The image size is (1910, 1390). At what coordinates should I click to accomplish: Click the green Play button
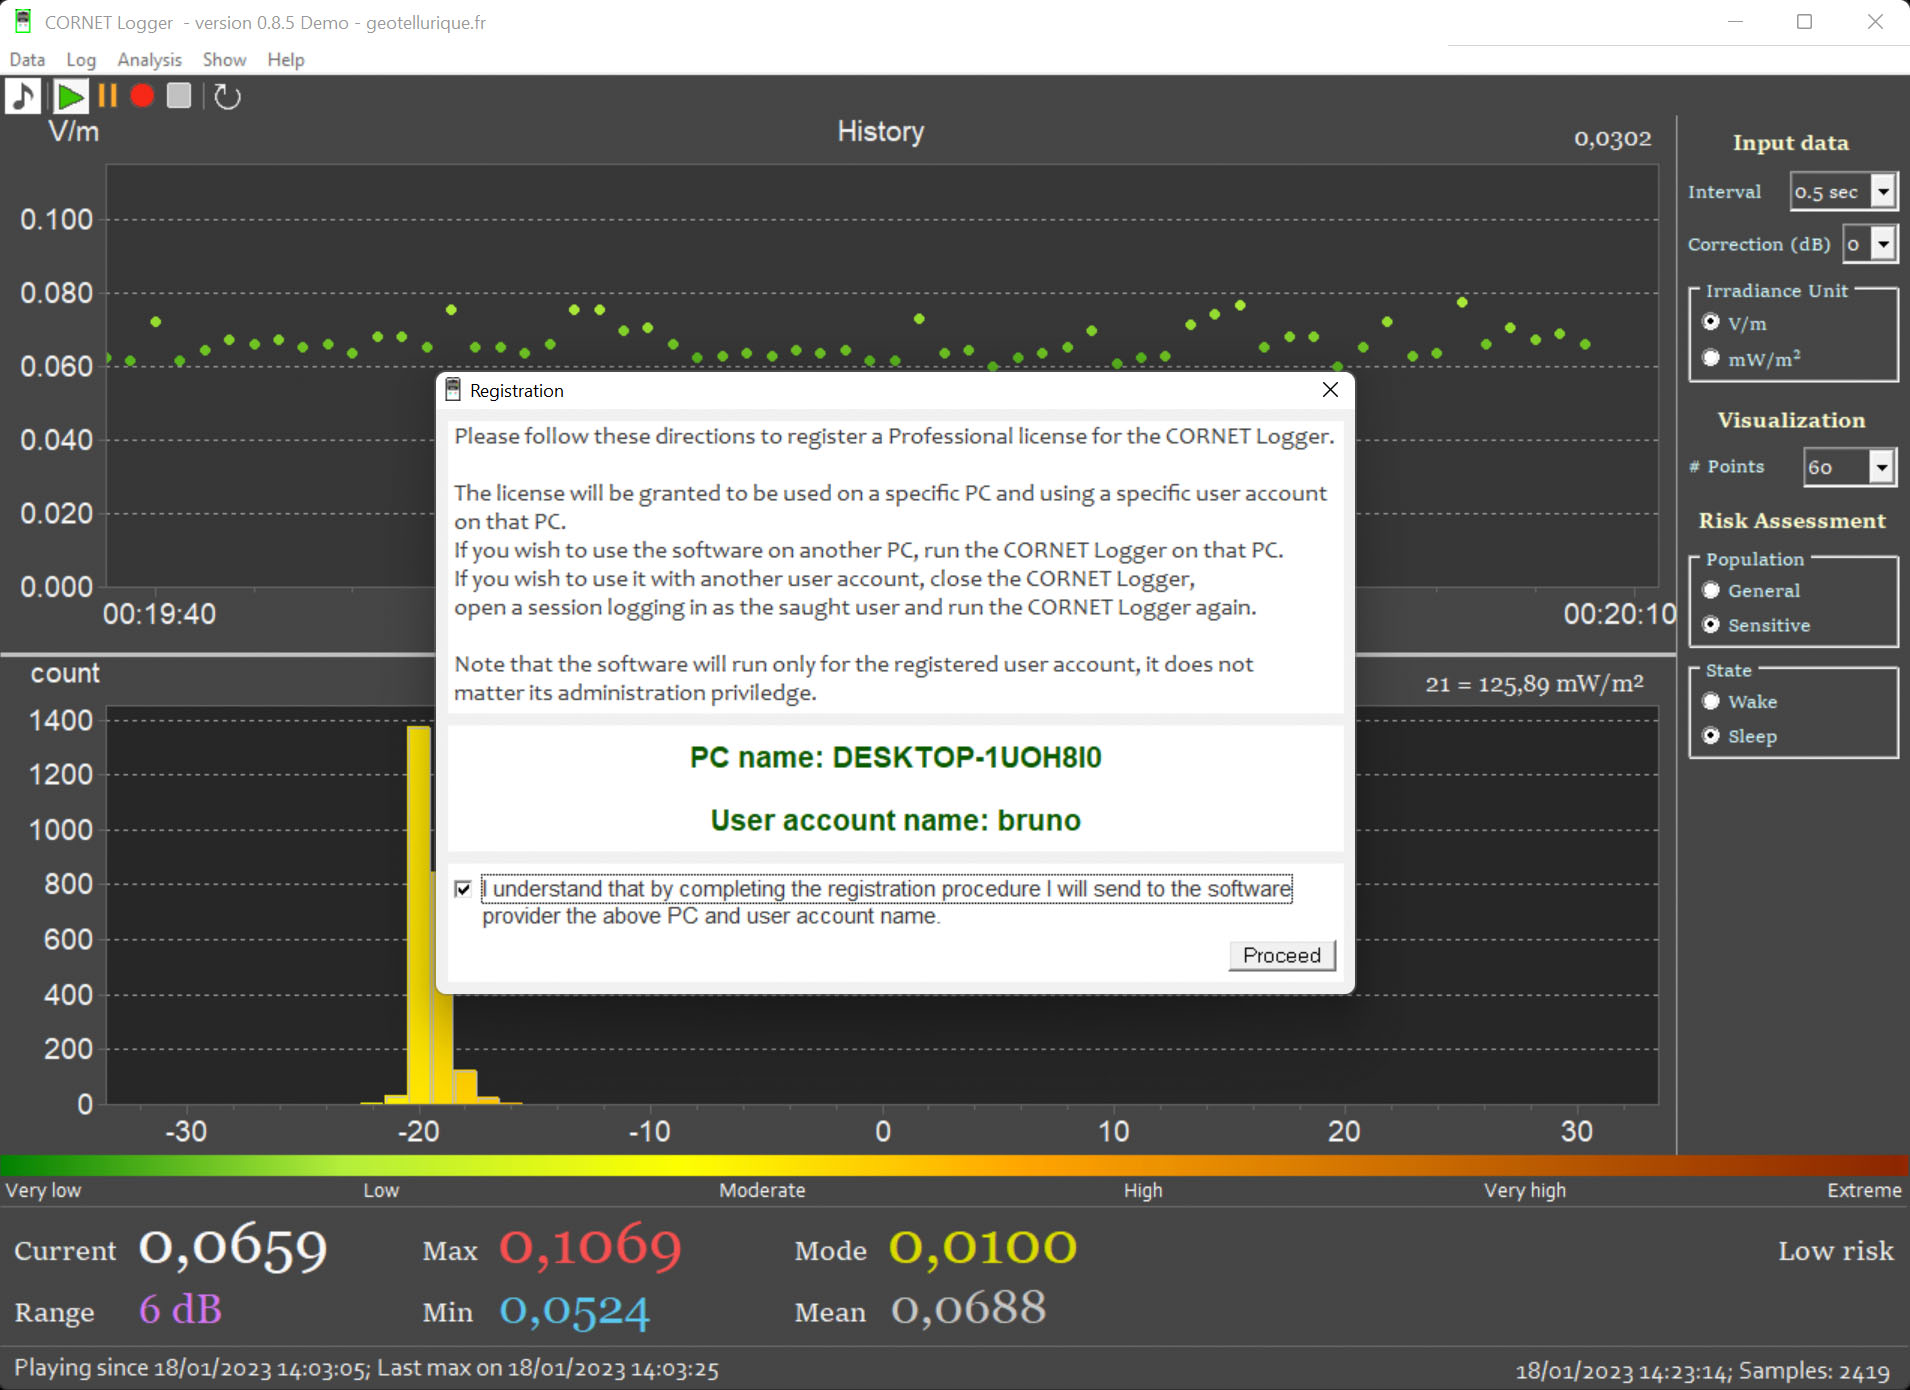pos(70,97)
